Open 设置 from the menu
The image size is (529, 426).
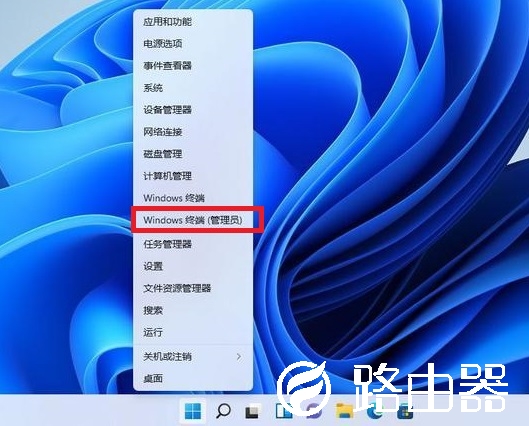193,266
